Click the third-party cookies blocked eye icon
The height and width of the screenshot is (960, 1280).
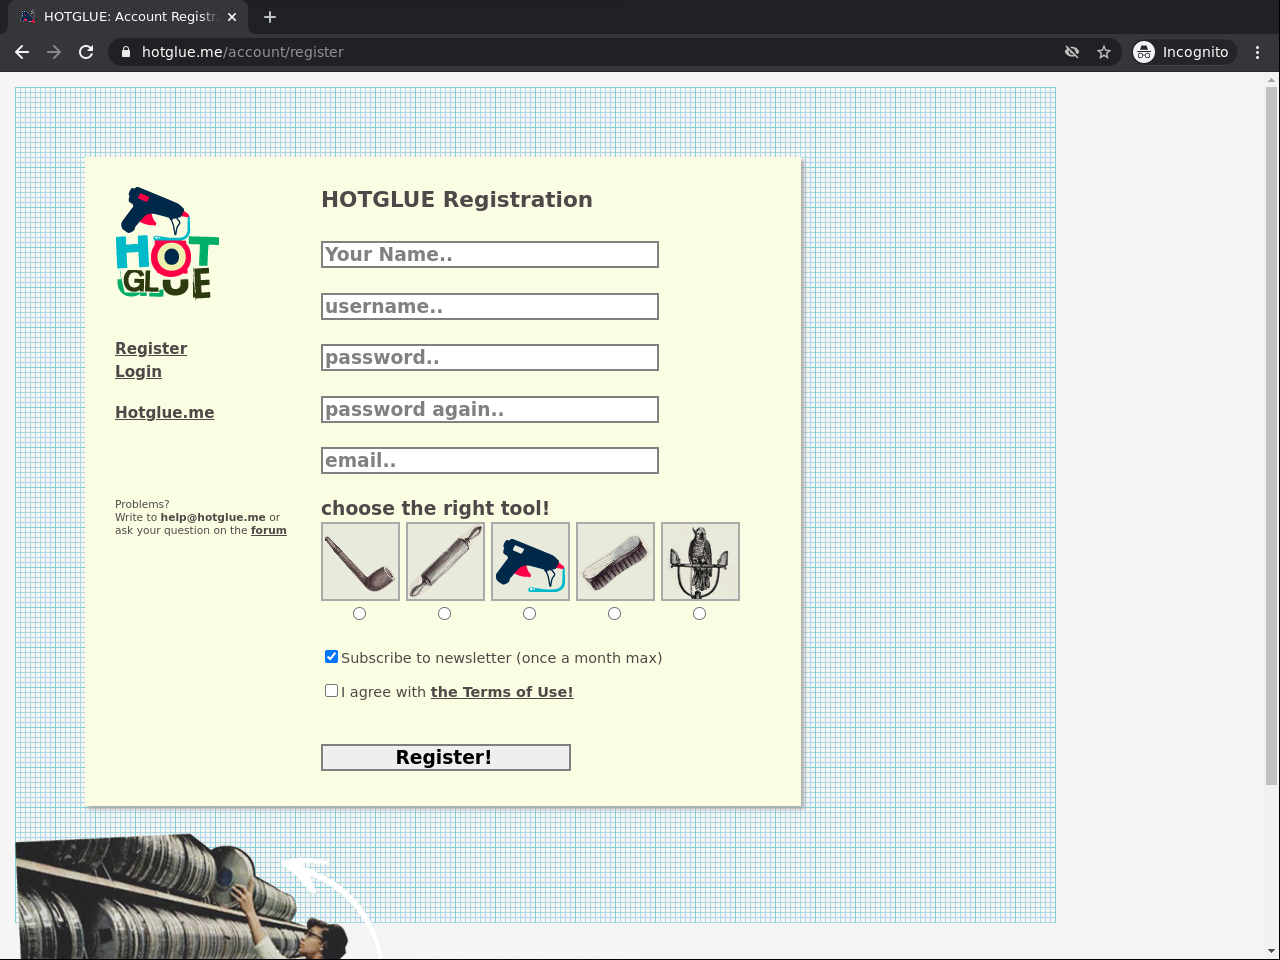pyautogui.click(x=1072, y=52)
